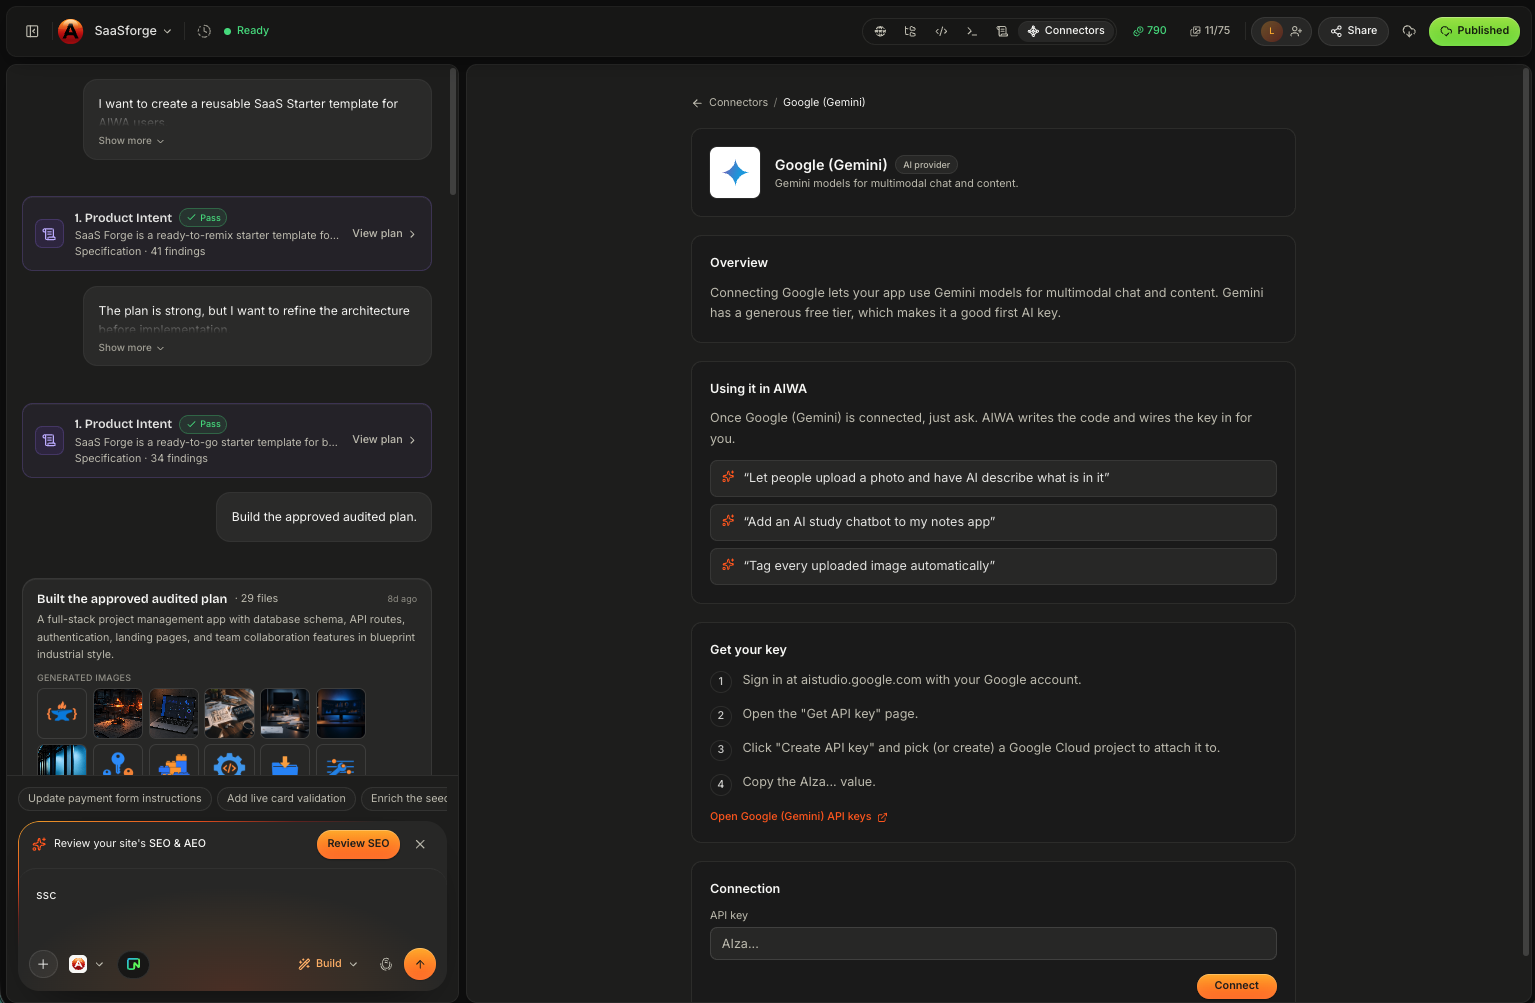This screenshot has width=1535, height=1003.
Task: Expand Show more on SaaS Starter message
Action: (131, 141)
